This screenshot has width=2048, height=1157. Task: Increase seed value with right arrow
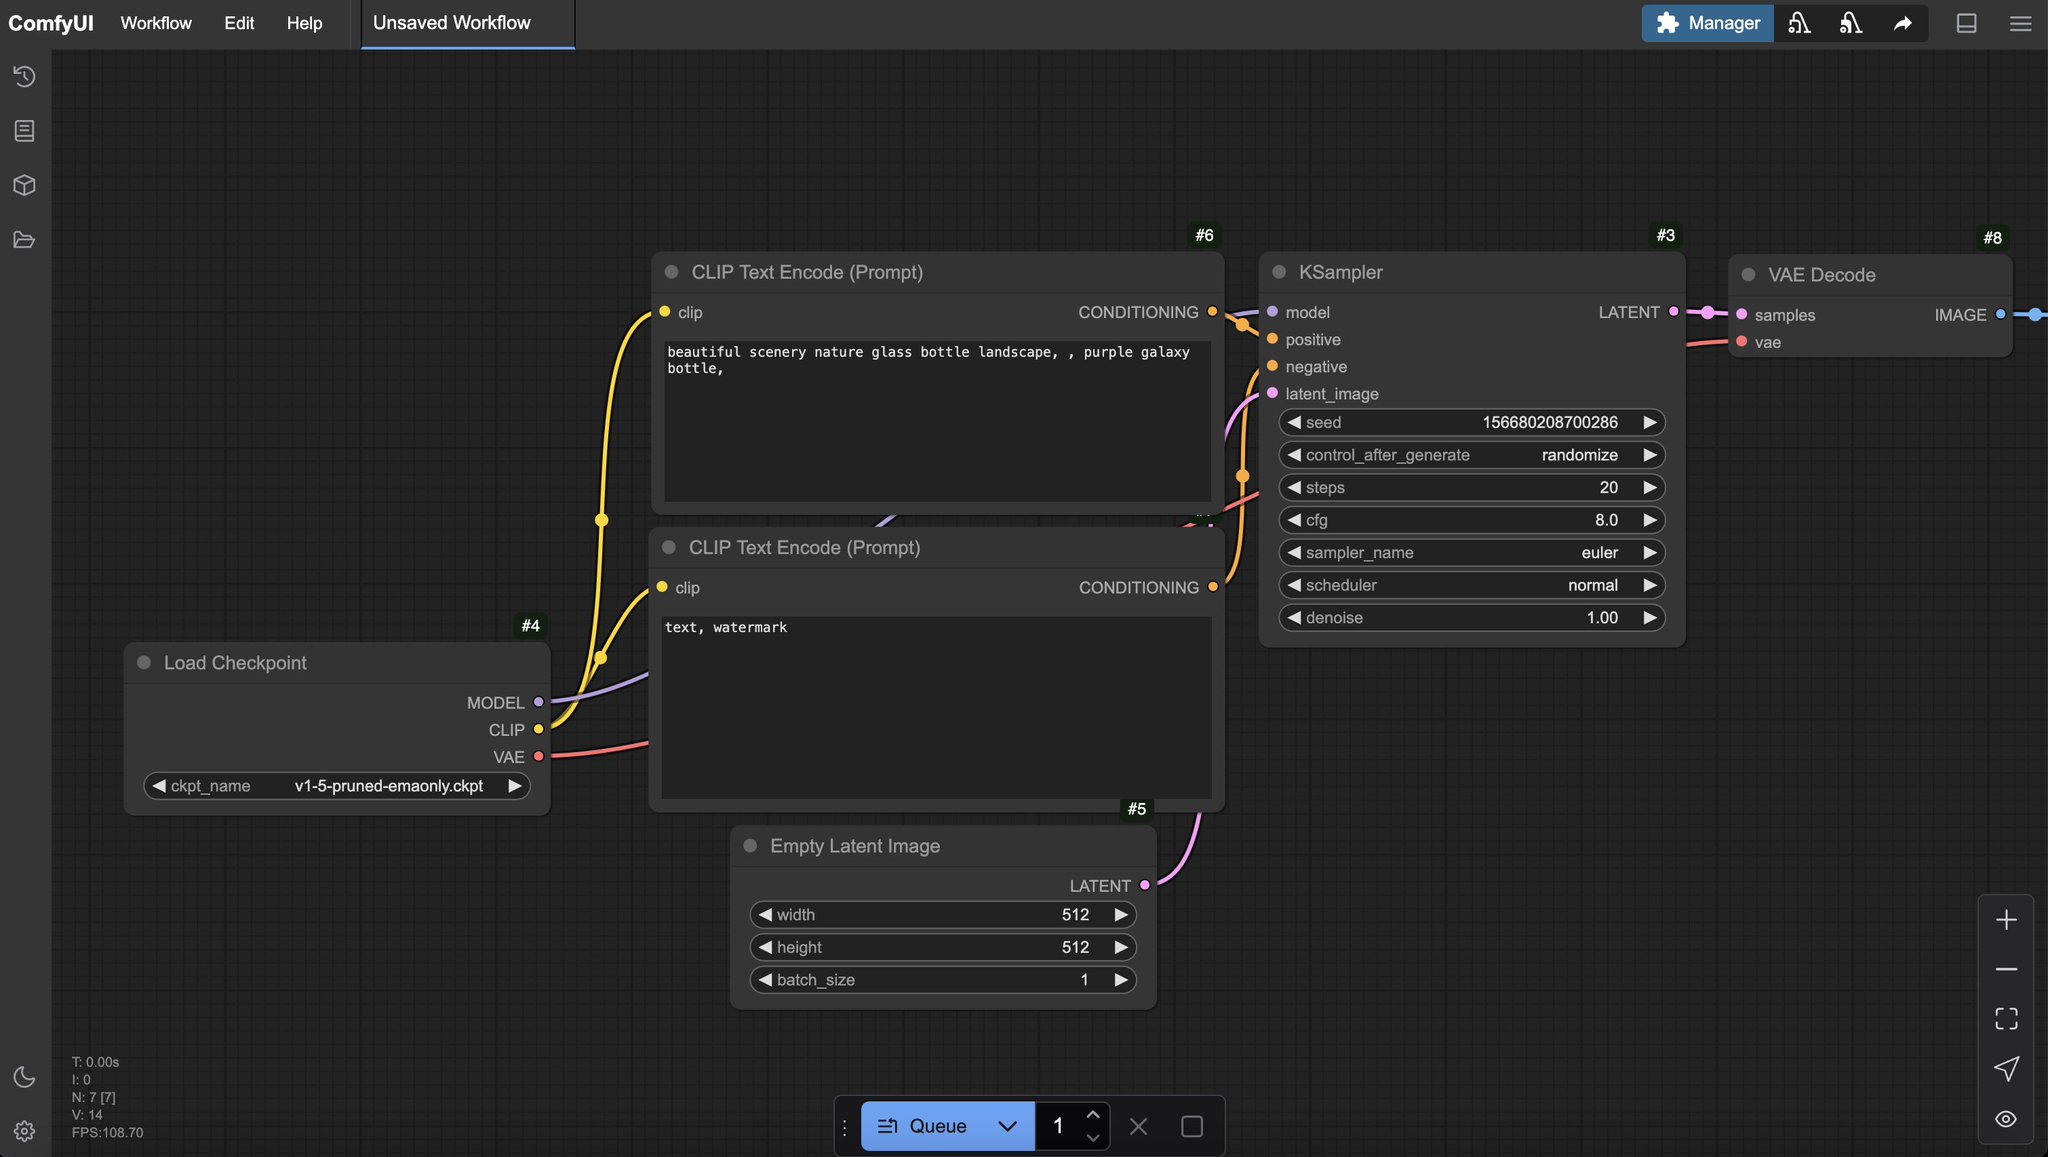(x=1650, y=422)
